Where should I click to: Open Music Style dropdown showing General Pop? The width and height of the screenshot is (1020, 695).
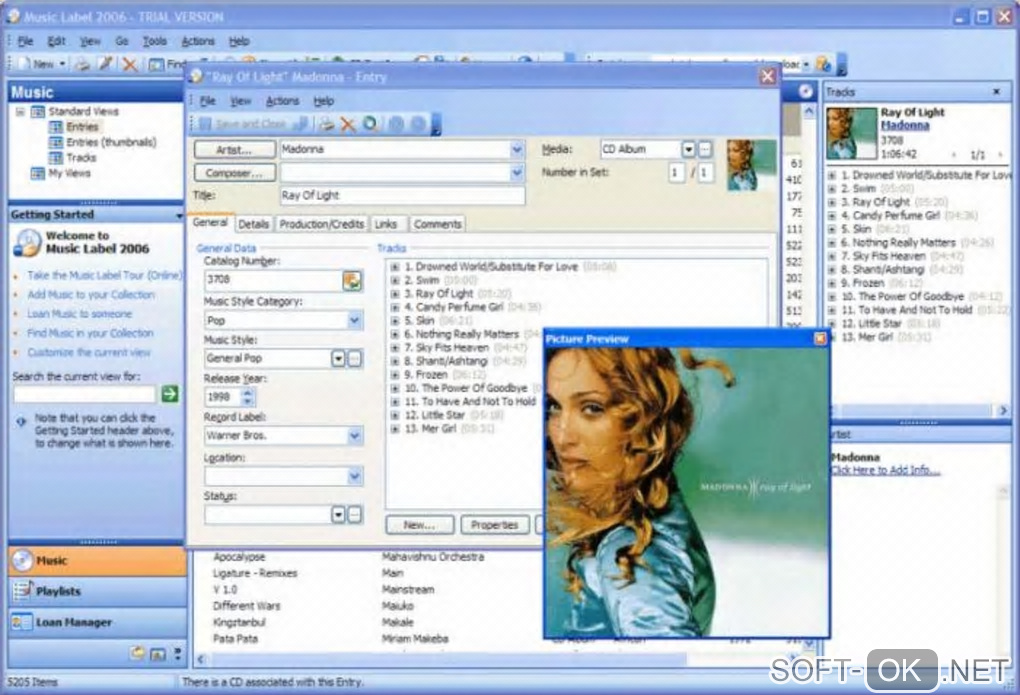point(338,359)
